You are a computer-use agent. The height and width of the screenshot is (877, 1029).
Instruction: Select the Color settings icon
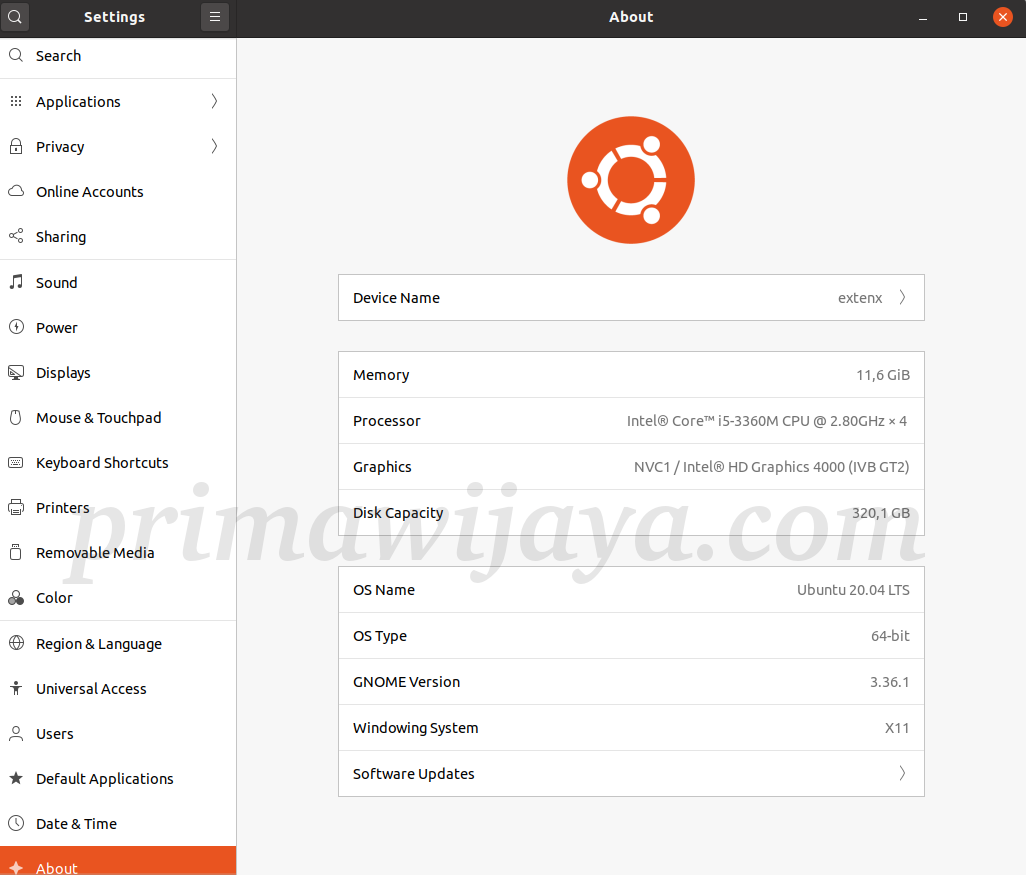click(15, 597)
